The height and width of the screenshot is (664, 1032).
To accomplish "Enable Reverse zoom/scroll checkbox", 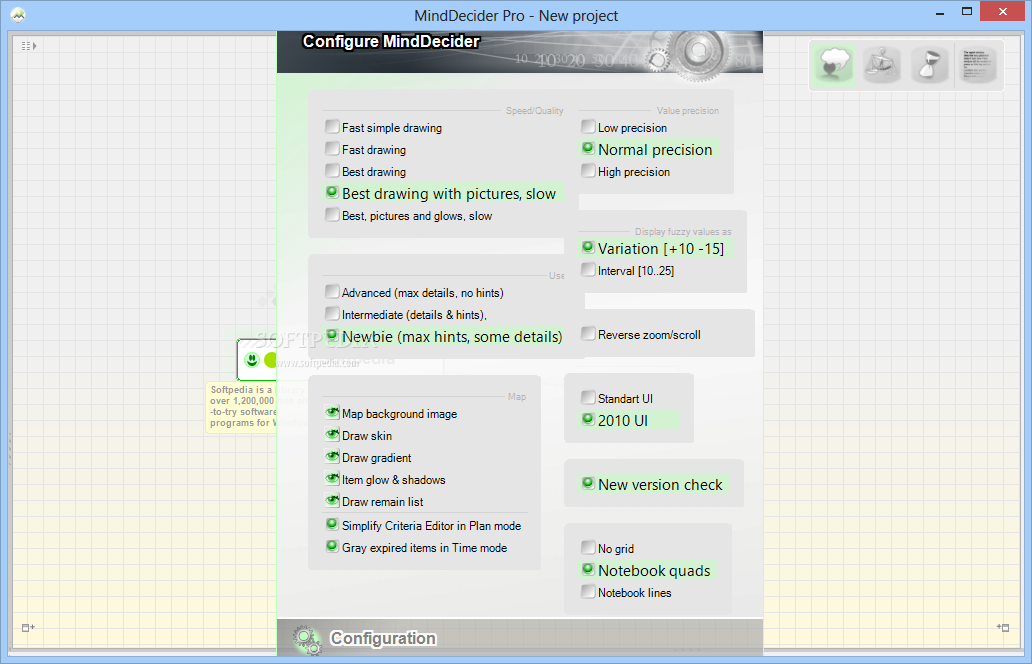I will pyautogui.click(x=641, y=334).
